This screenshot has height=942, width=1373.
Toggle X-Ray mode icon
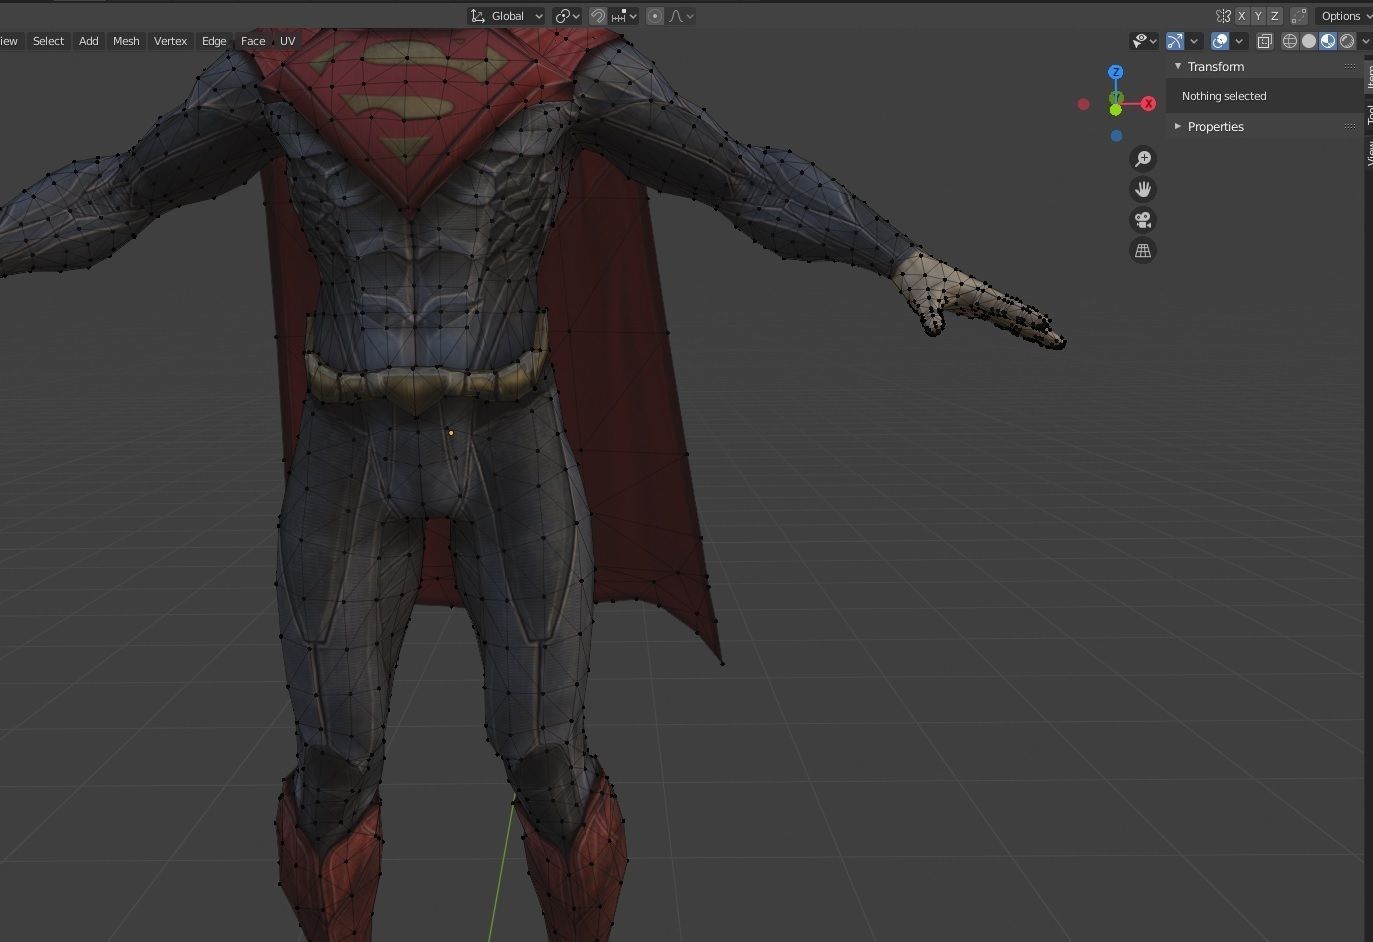pos(1265,41)
